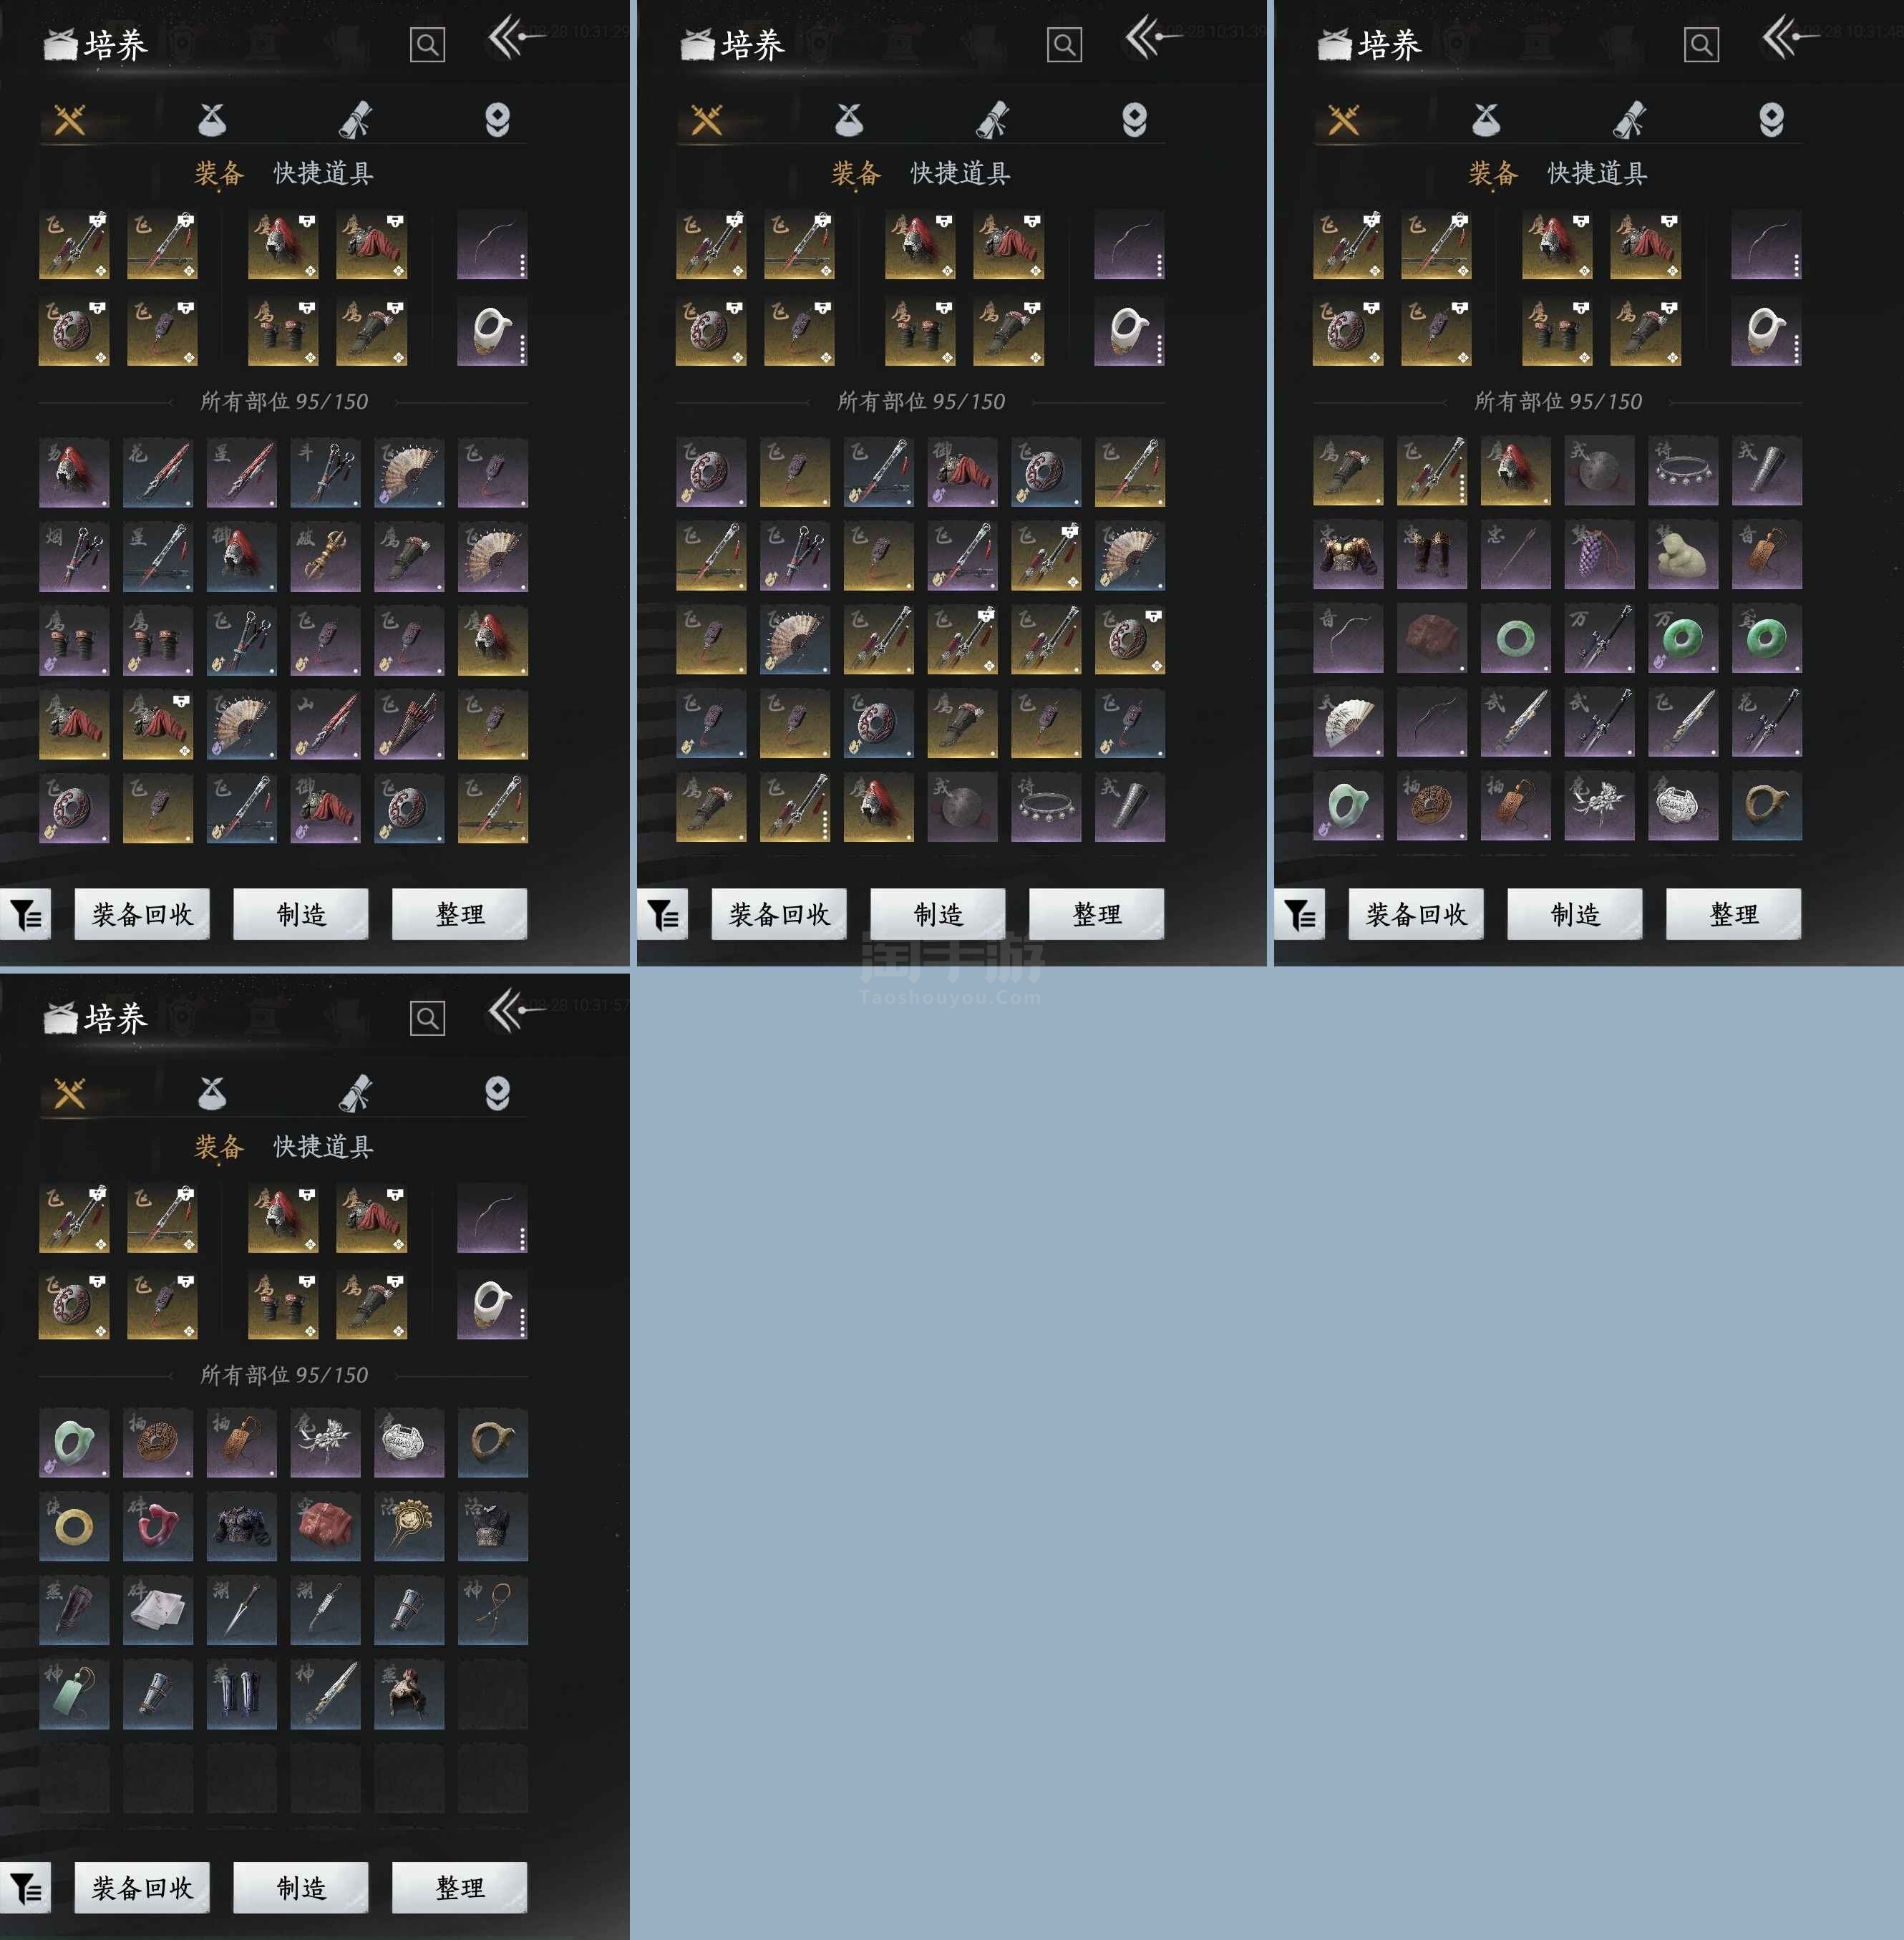Viewport: 1904px width, 1940px height.
Task: Pick the golden ornate hairpin item
Action: click(x=409, y=1526)
